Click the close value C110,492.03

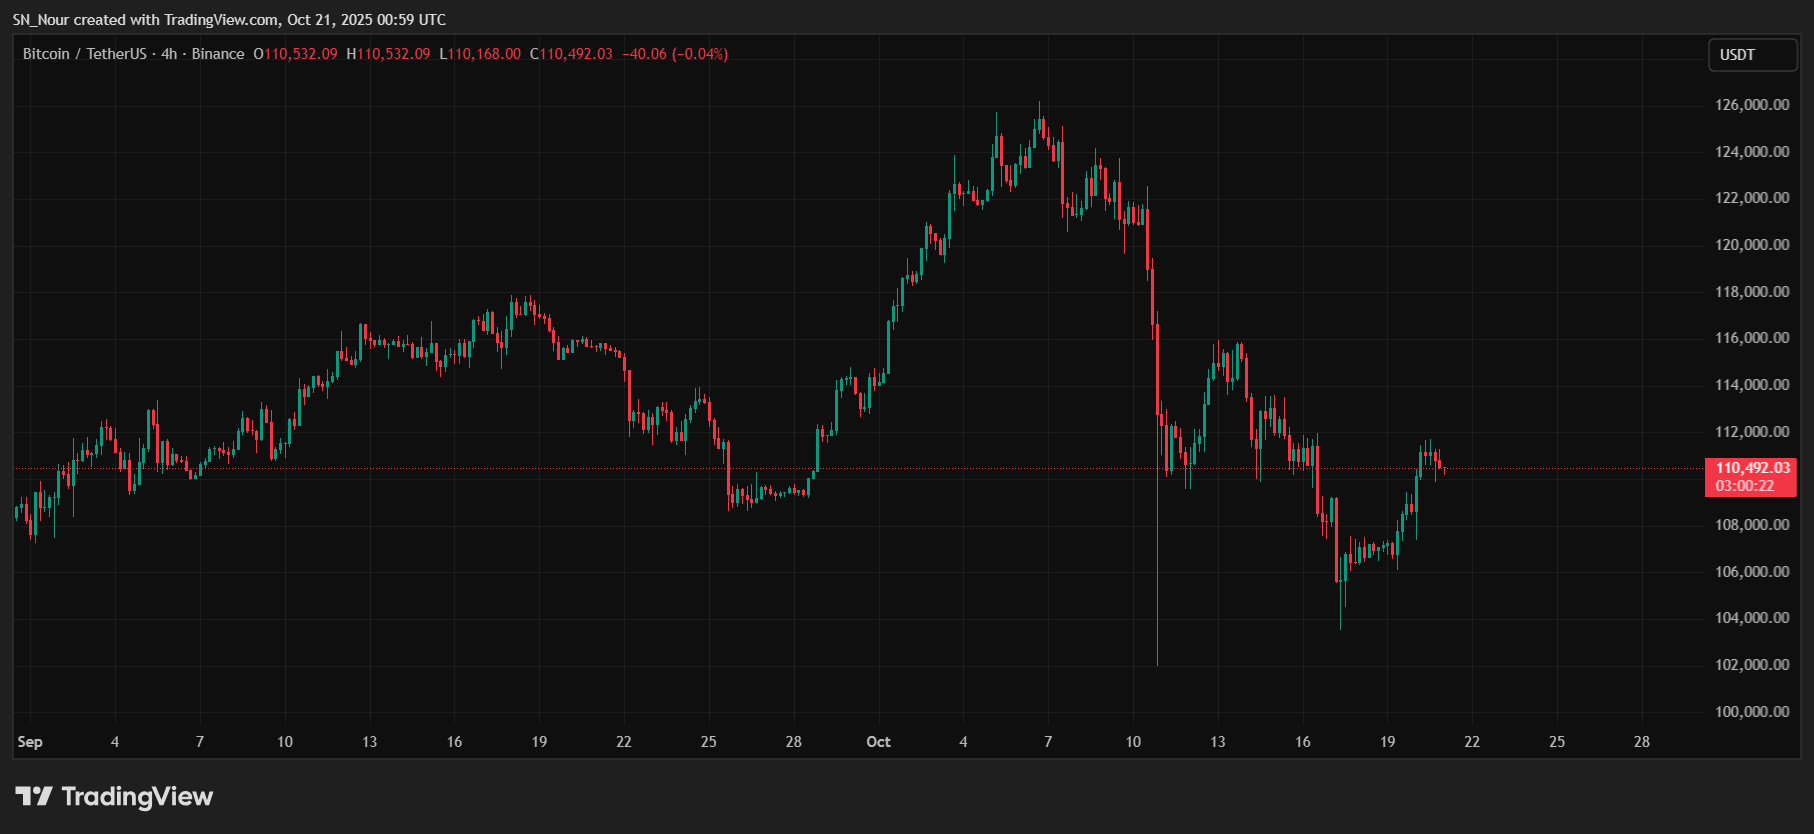click(x=571, y=54)
